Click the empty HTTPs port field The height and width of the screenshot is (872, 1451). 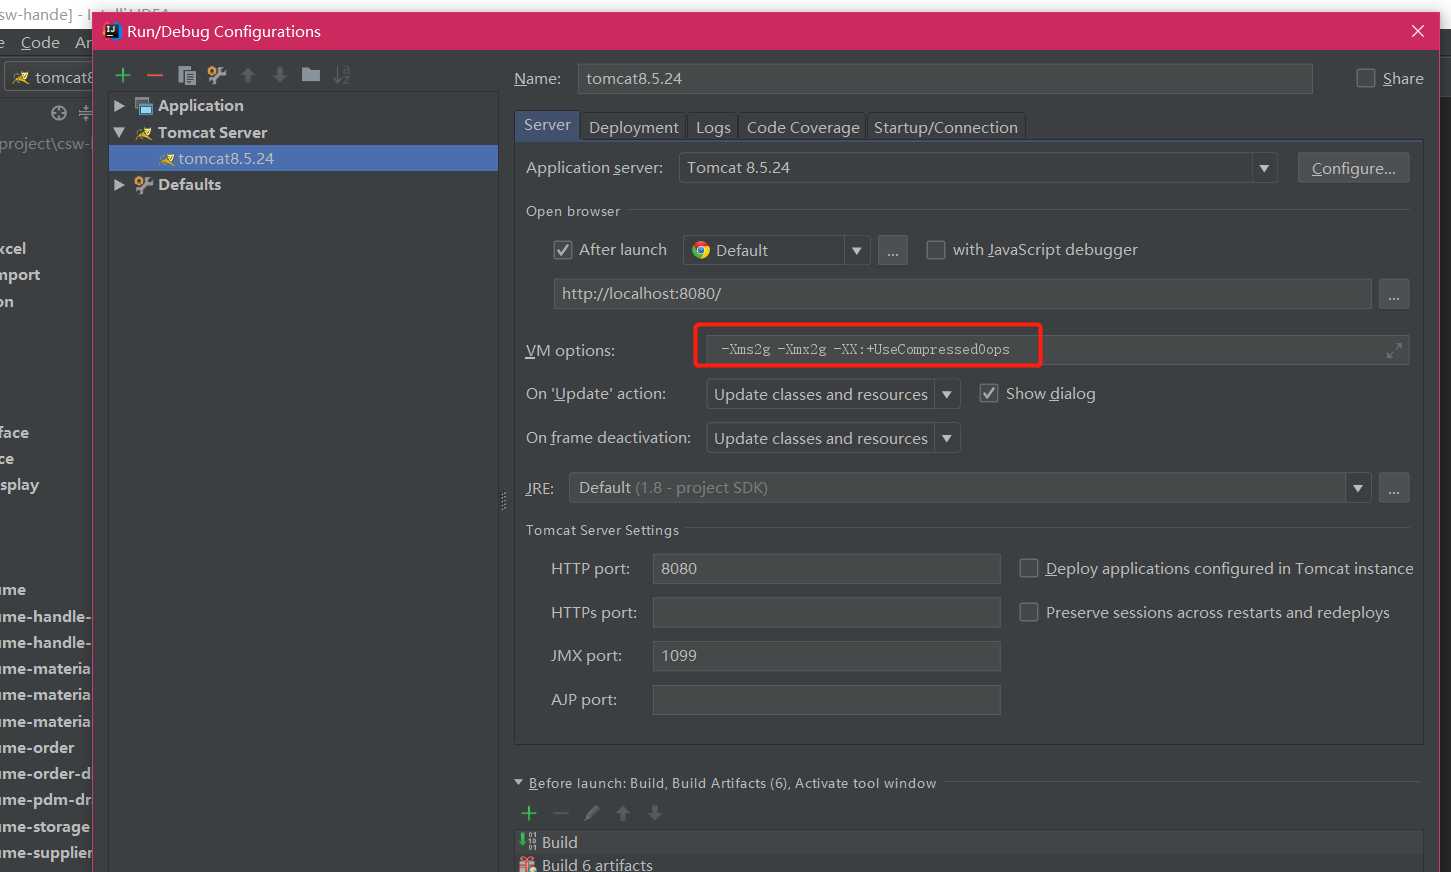pyautogui.click(x=826, y=612)
